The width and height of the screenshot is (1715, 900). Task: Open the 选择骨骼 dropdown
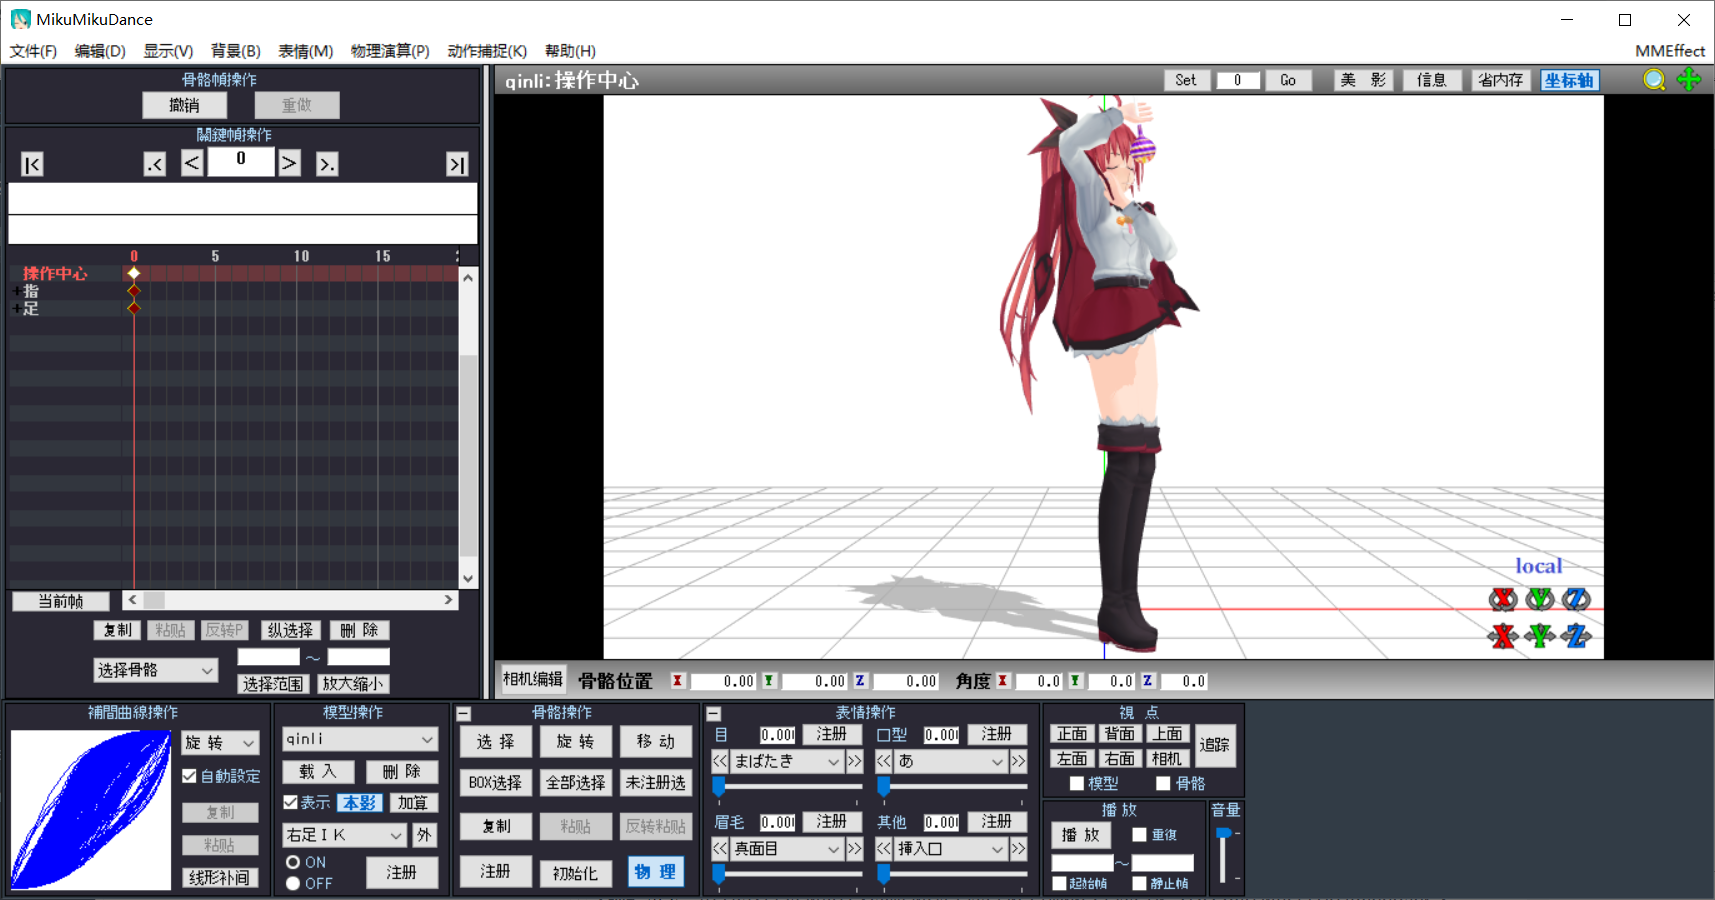tap(156, 670)
